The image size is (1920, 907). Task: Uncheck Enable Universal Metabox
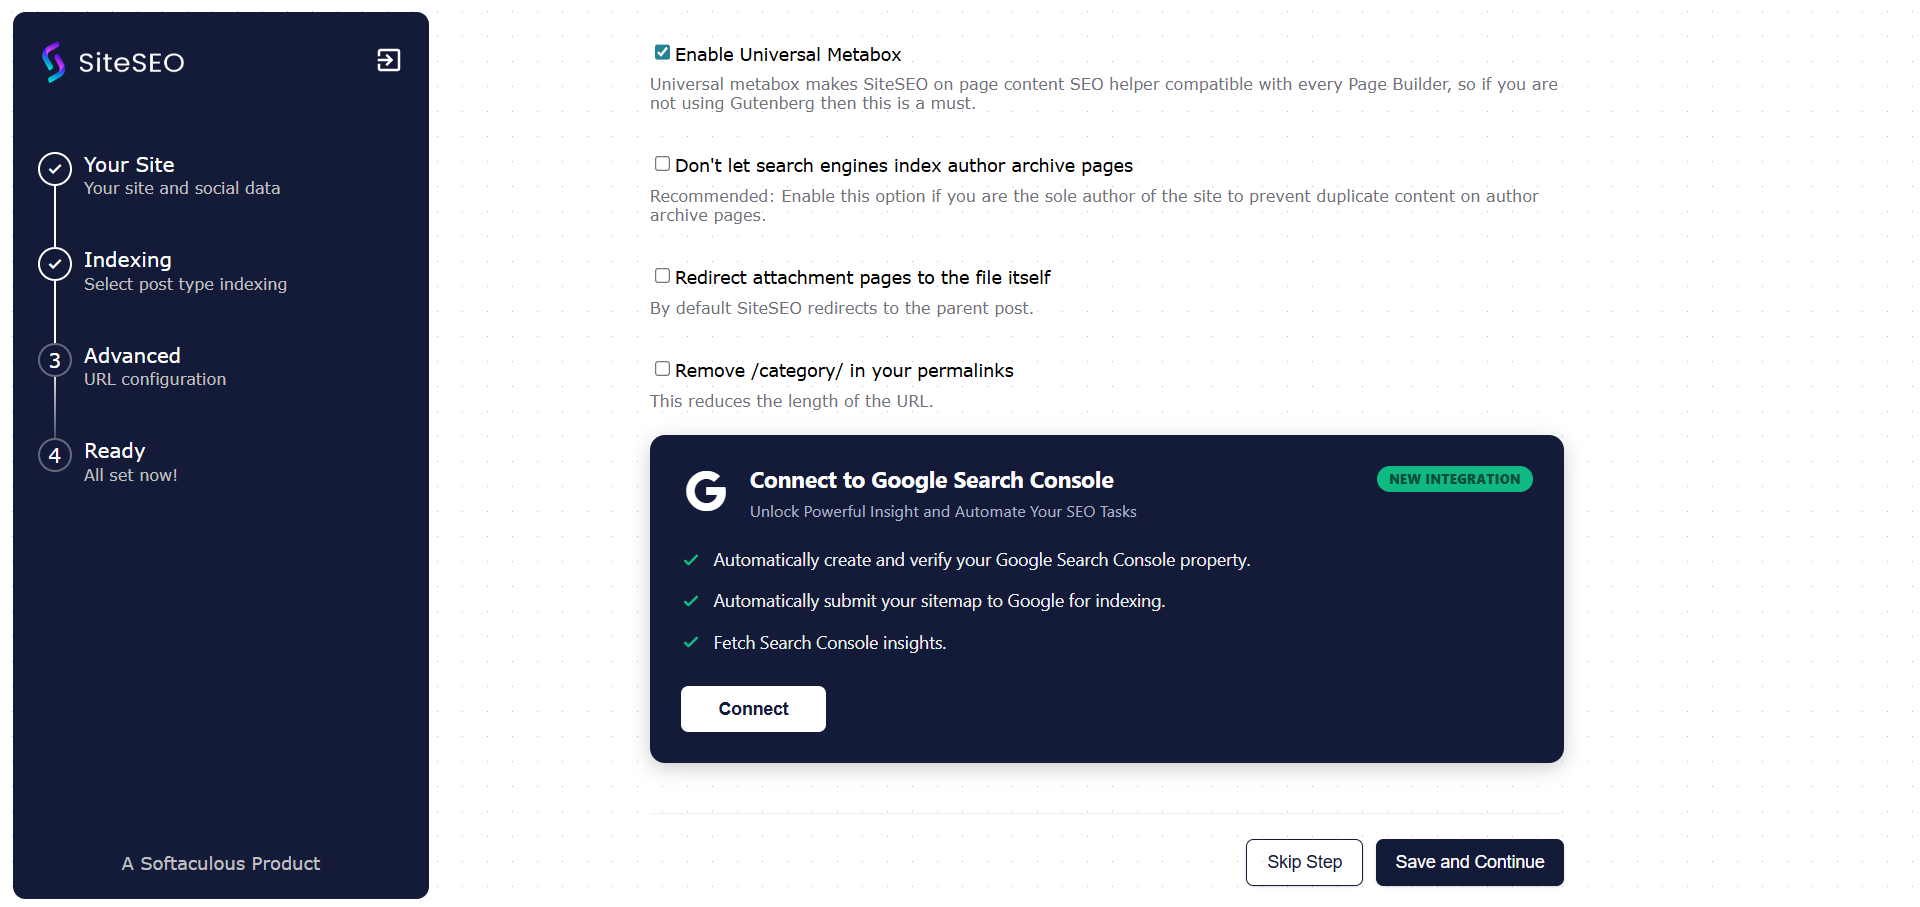[x=661, y=52]
